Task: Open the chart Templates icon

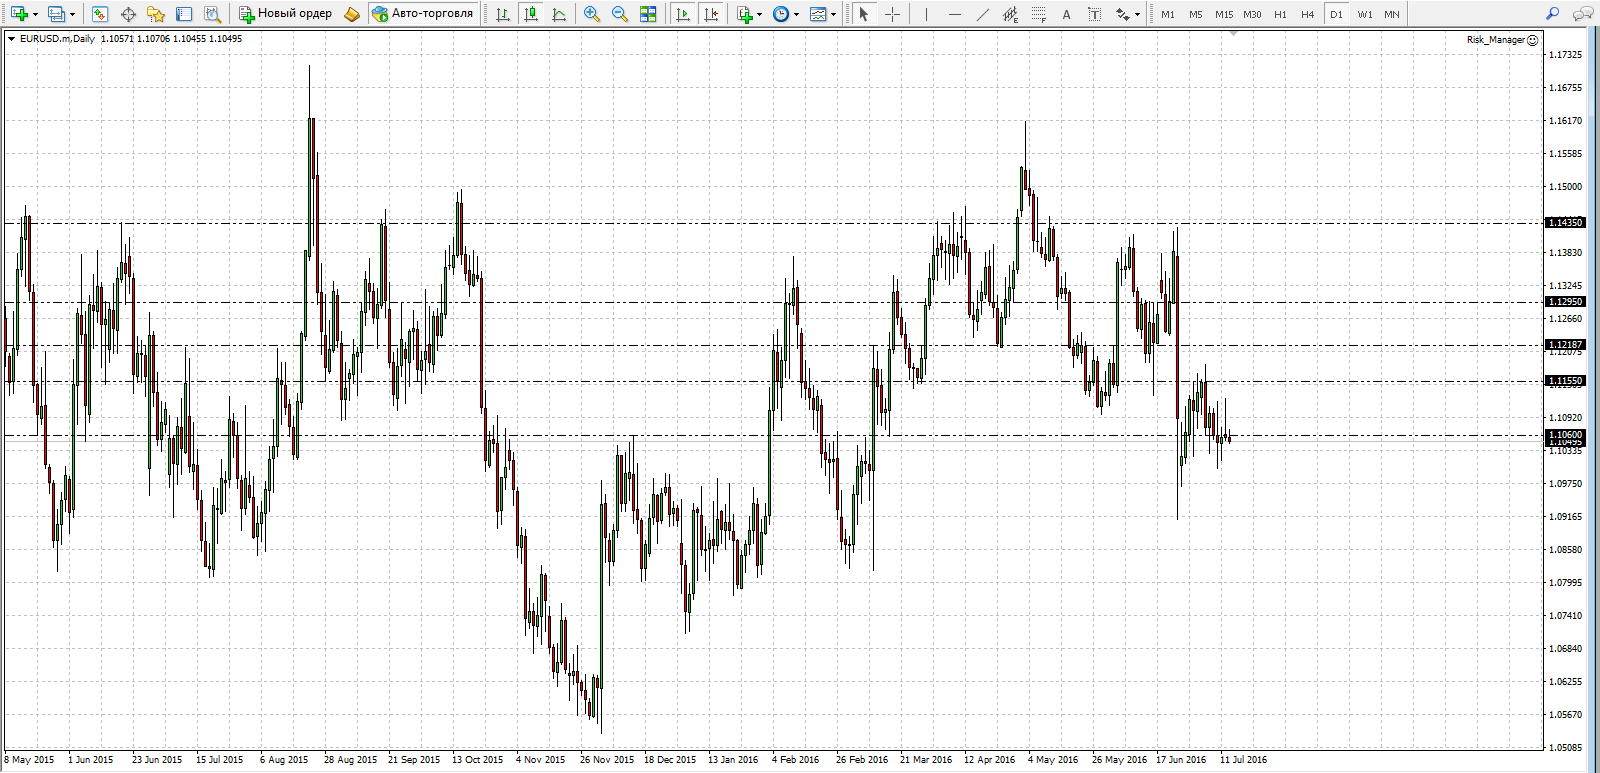Action: [818, 14]
